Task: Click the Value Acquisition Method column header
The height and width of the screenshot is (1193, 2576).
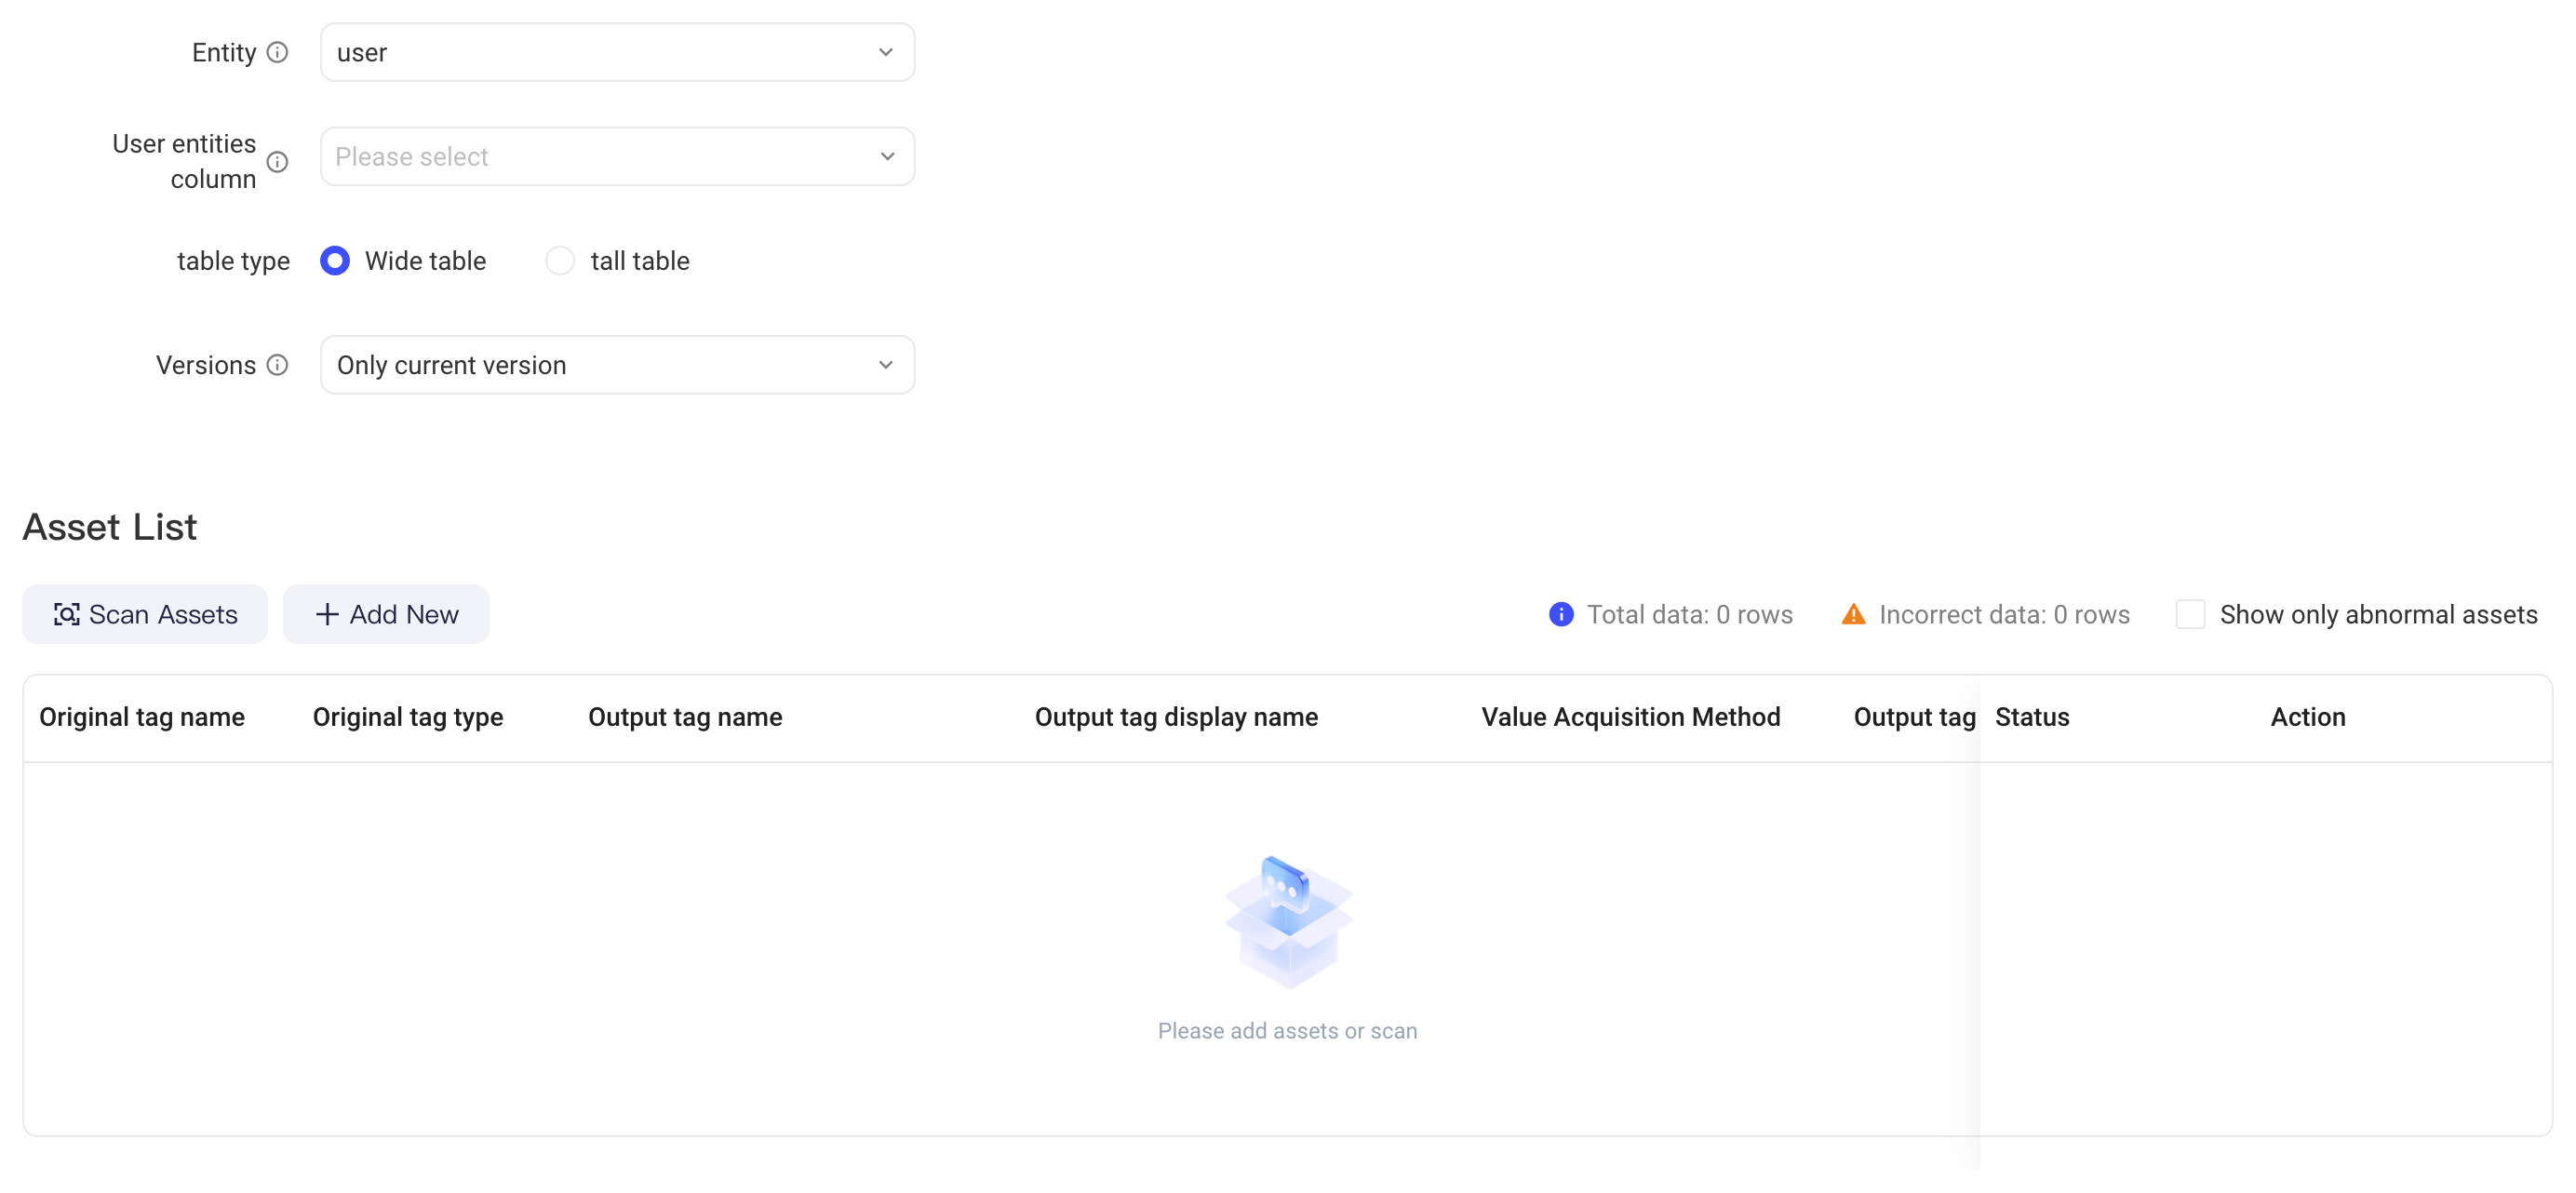Action: pyautogui.click(x=1631, y=717)
